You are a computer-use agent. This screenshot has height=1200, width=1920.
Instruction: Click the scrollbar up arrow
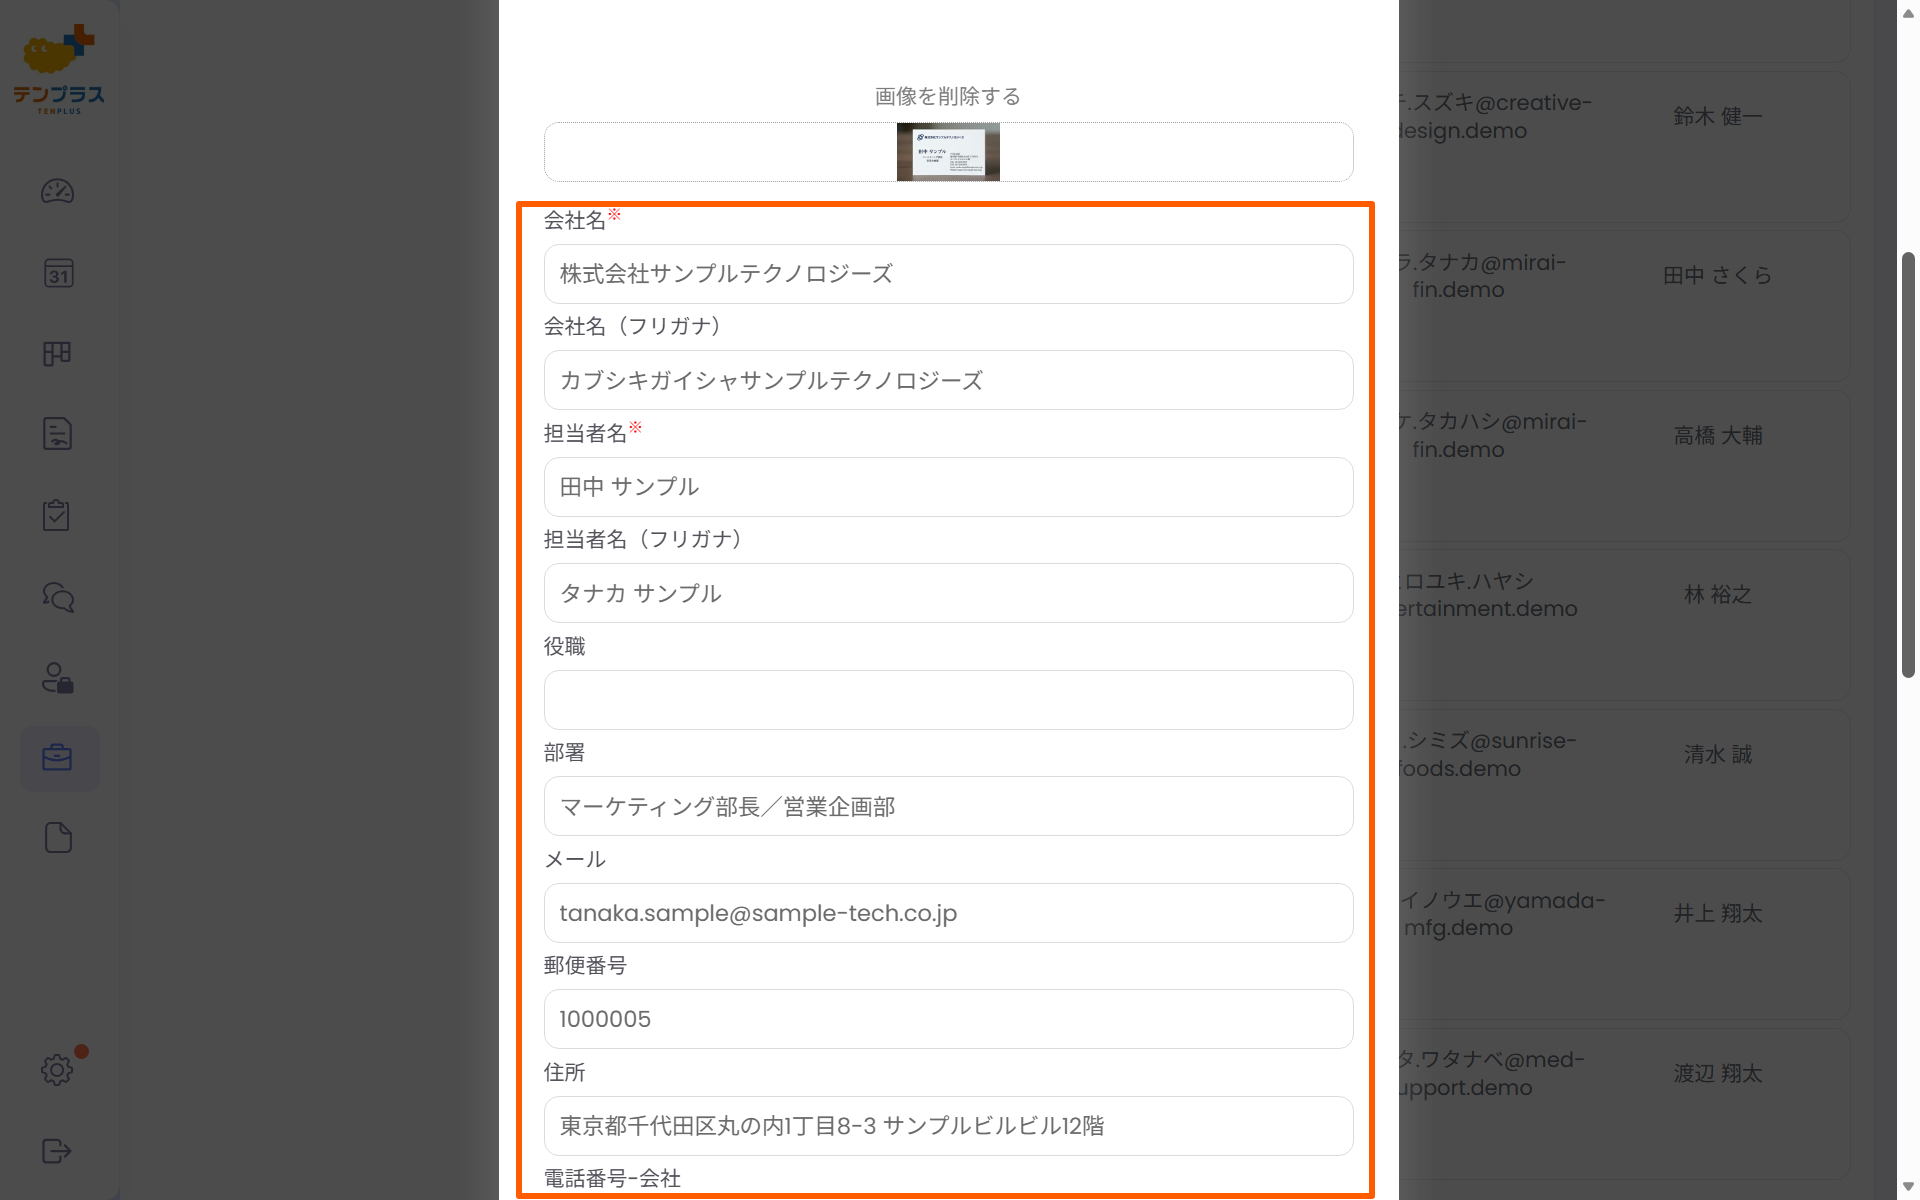(1908, 13)
